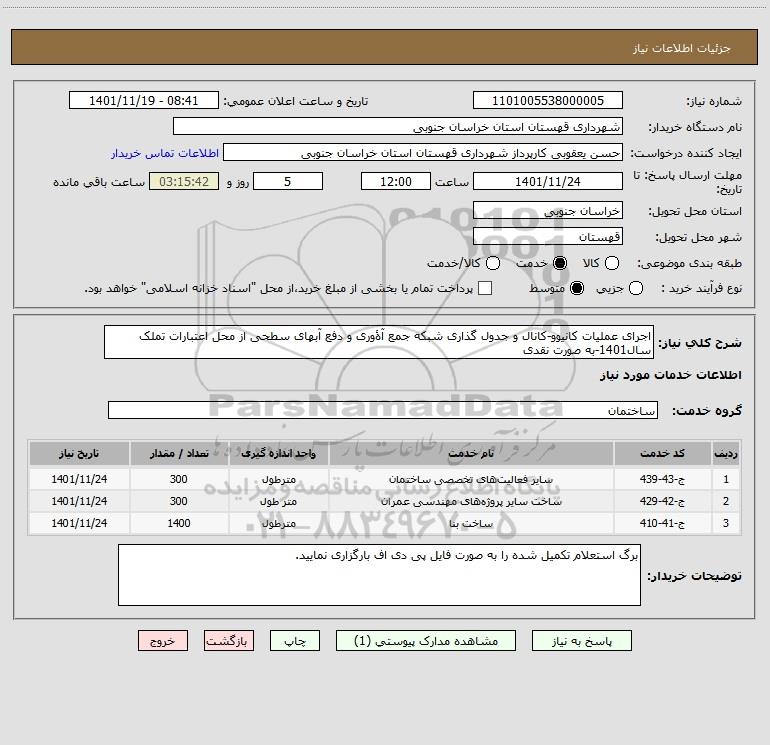This screenshot has height=745, width=770.
Task: Toggle the اسناد خزانه اسلامی payment checkbox
Action: pyautogui.click(x=485, y=288)
